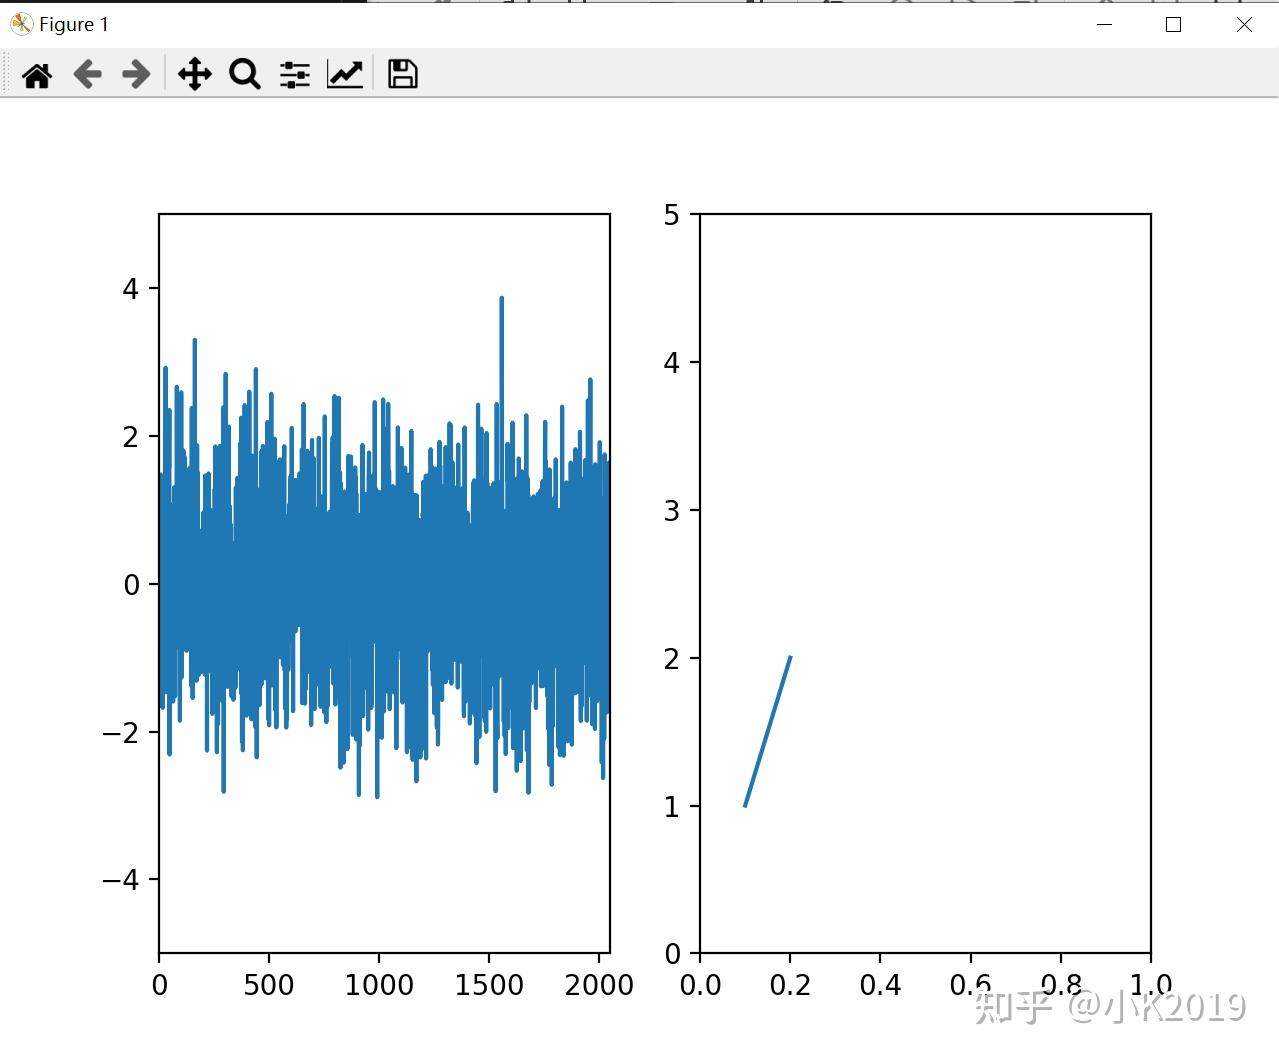
Task: Click the right plot x-axis label 0.4
Action: coord(880,985)
